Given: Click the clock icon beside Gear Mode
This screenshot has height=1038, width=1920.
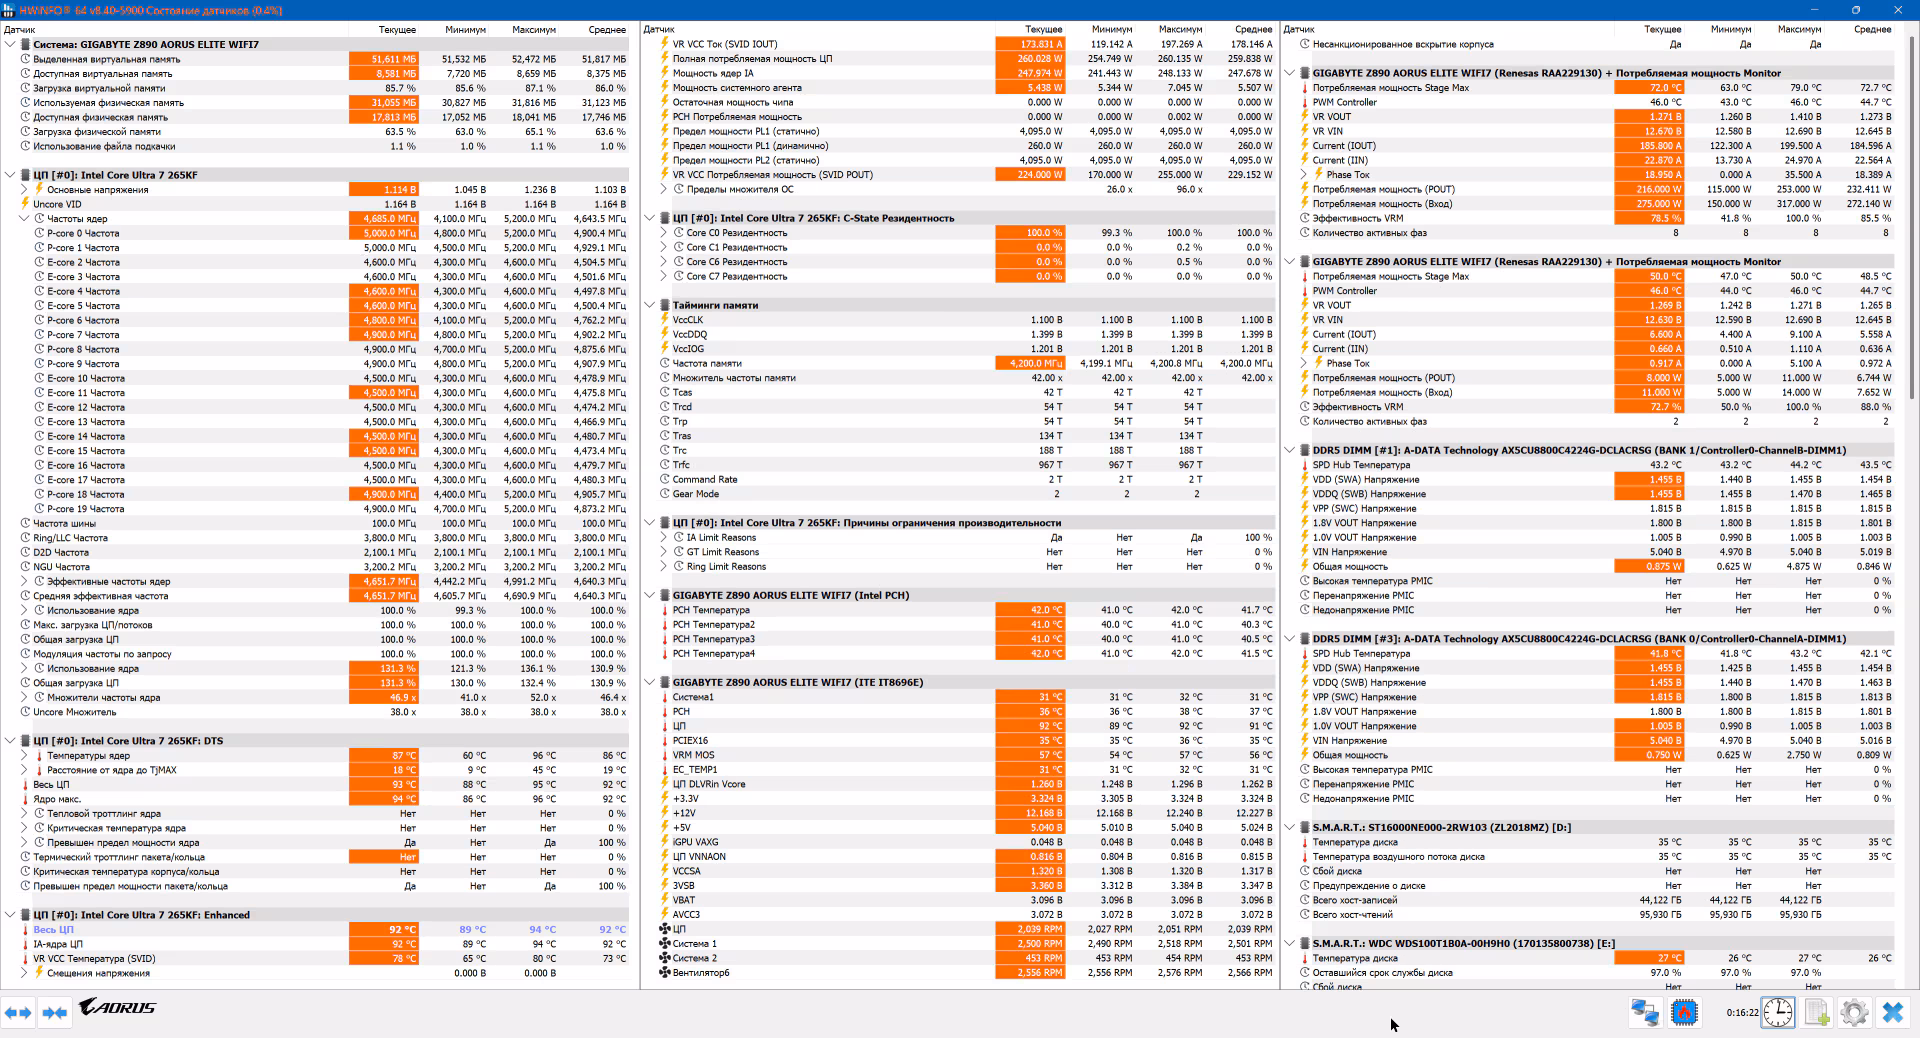Looking at the screenshot, I should tap(665, 494).
